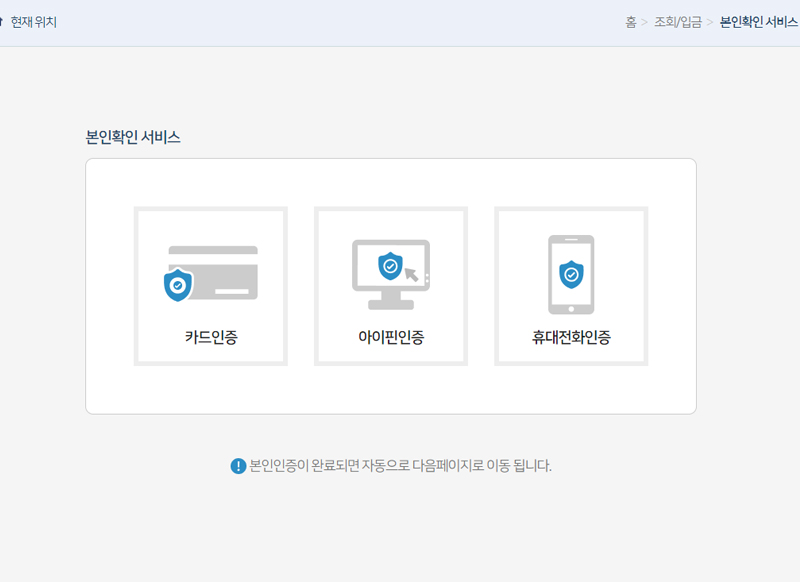Click the 본인인증이 완료되면 notice text
The height and width of the screenshot is (582, 800).
pos(400,466)
